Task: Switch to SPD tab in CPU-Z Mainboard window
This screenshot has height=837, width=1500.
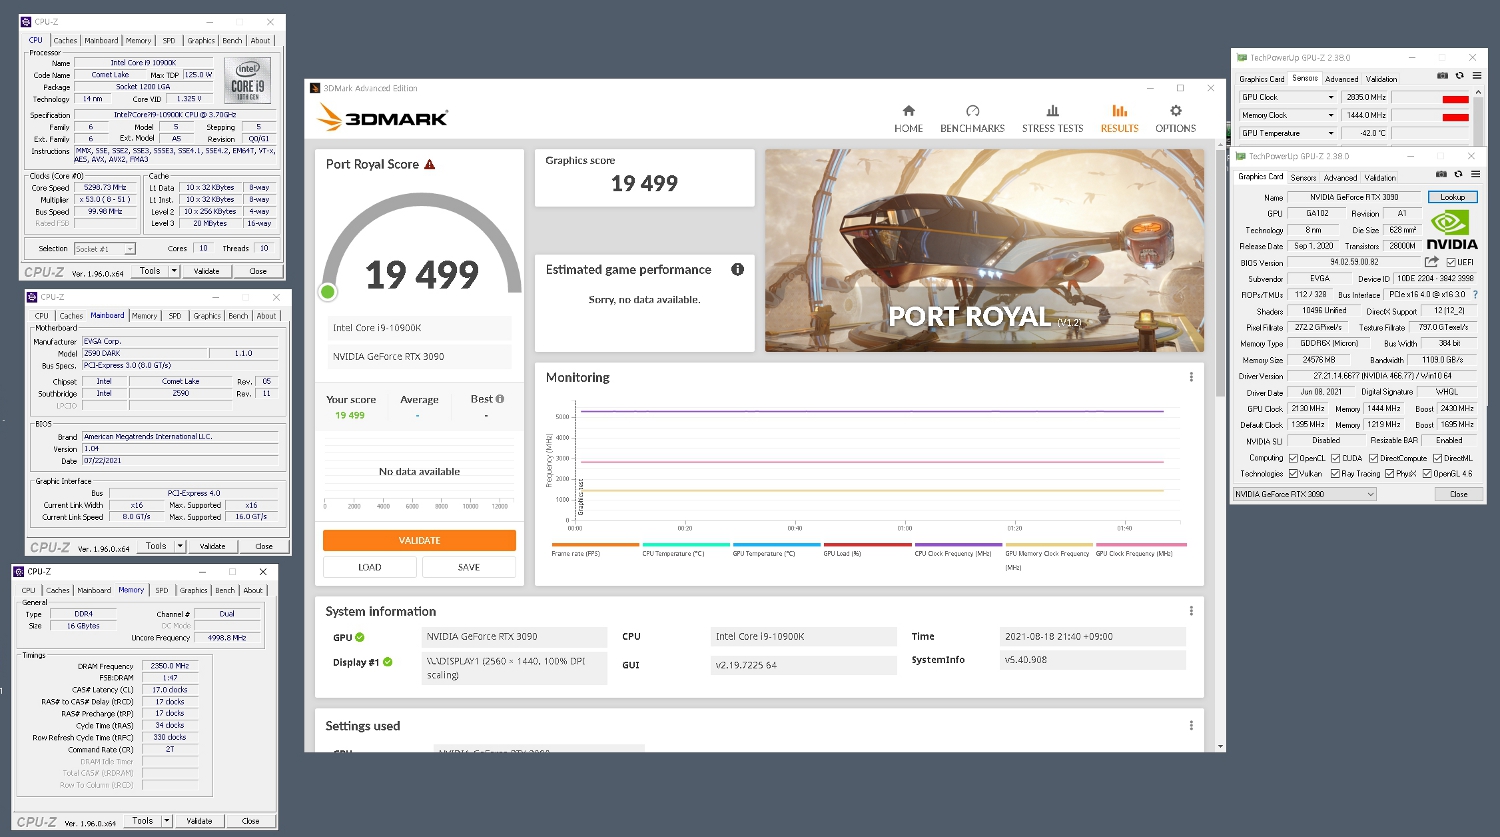Action: pos(175,316)
